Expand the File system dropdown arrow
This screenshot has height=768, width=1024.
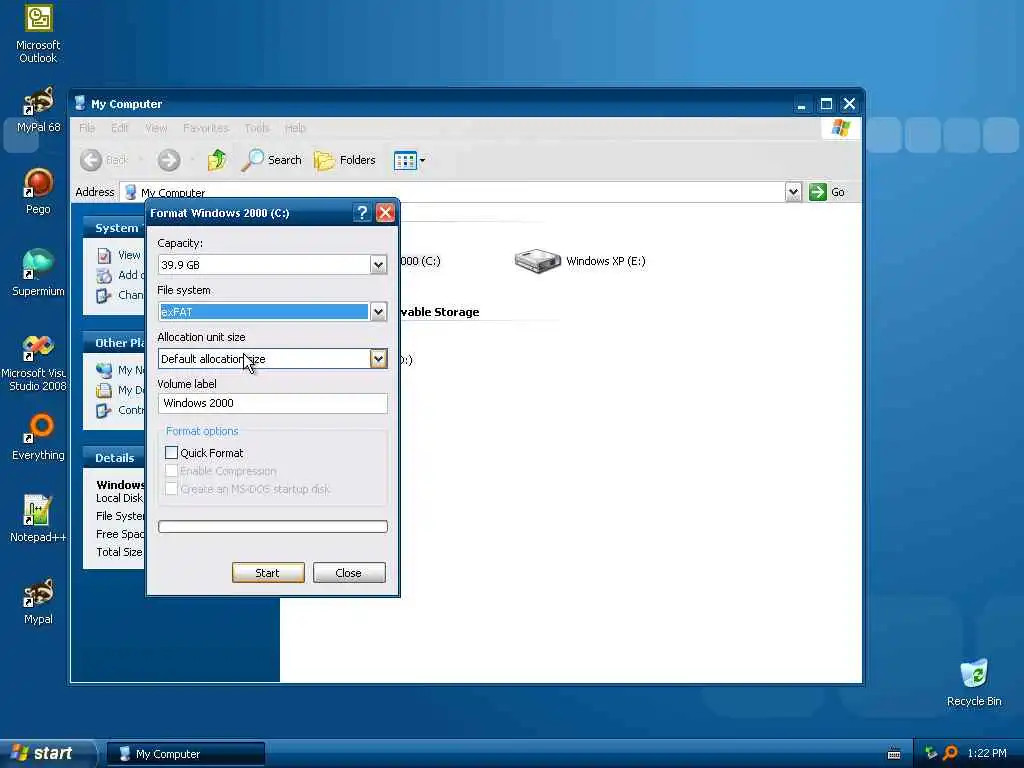[378, 312]
